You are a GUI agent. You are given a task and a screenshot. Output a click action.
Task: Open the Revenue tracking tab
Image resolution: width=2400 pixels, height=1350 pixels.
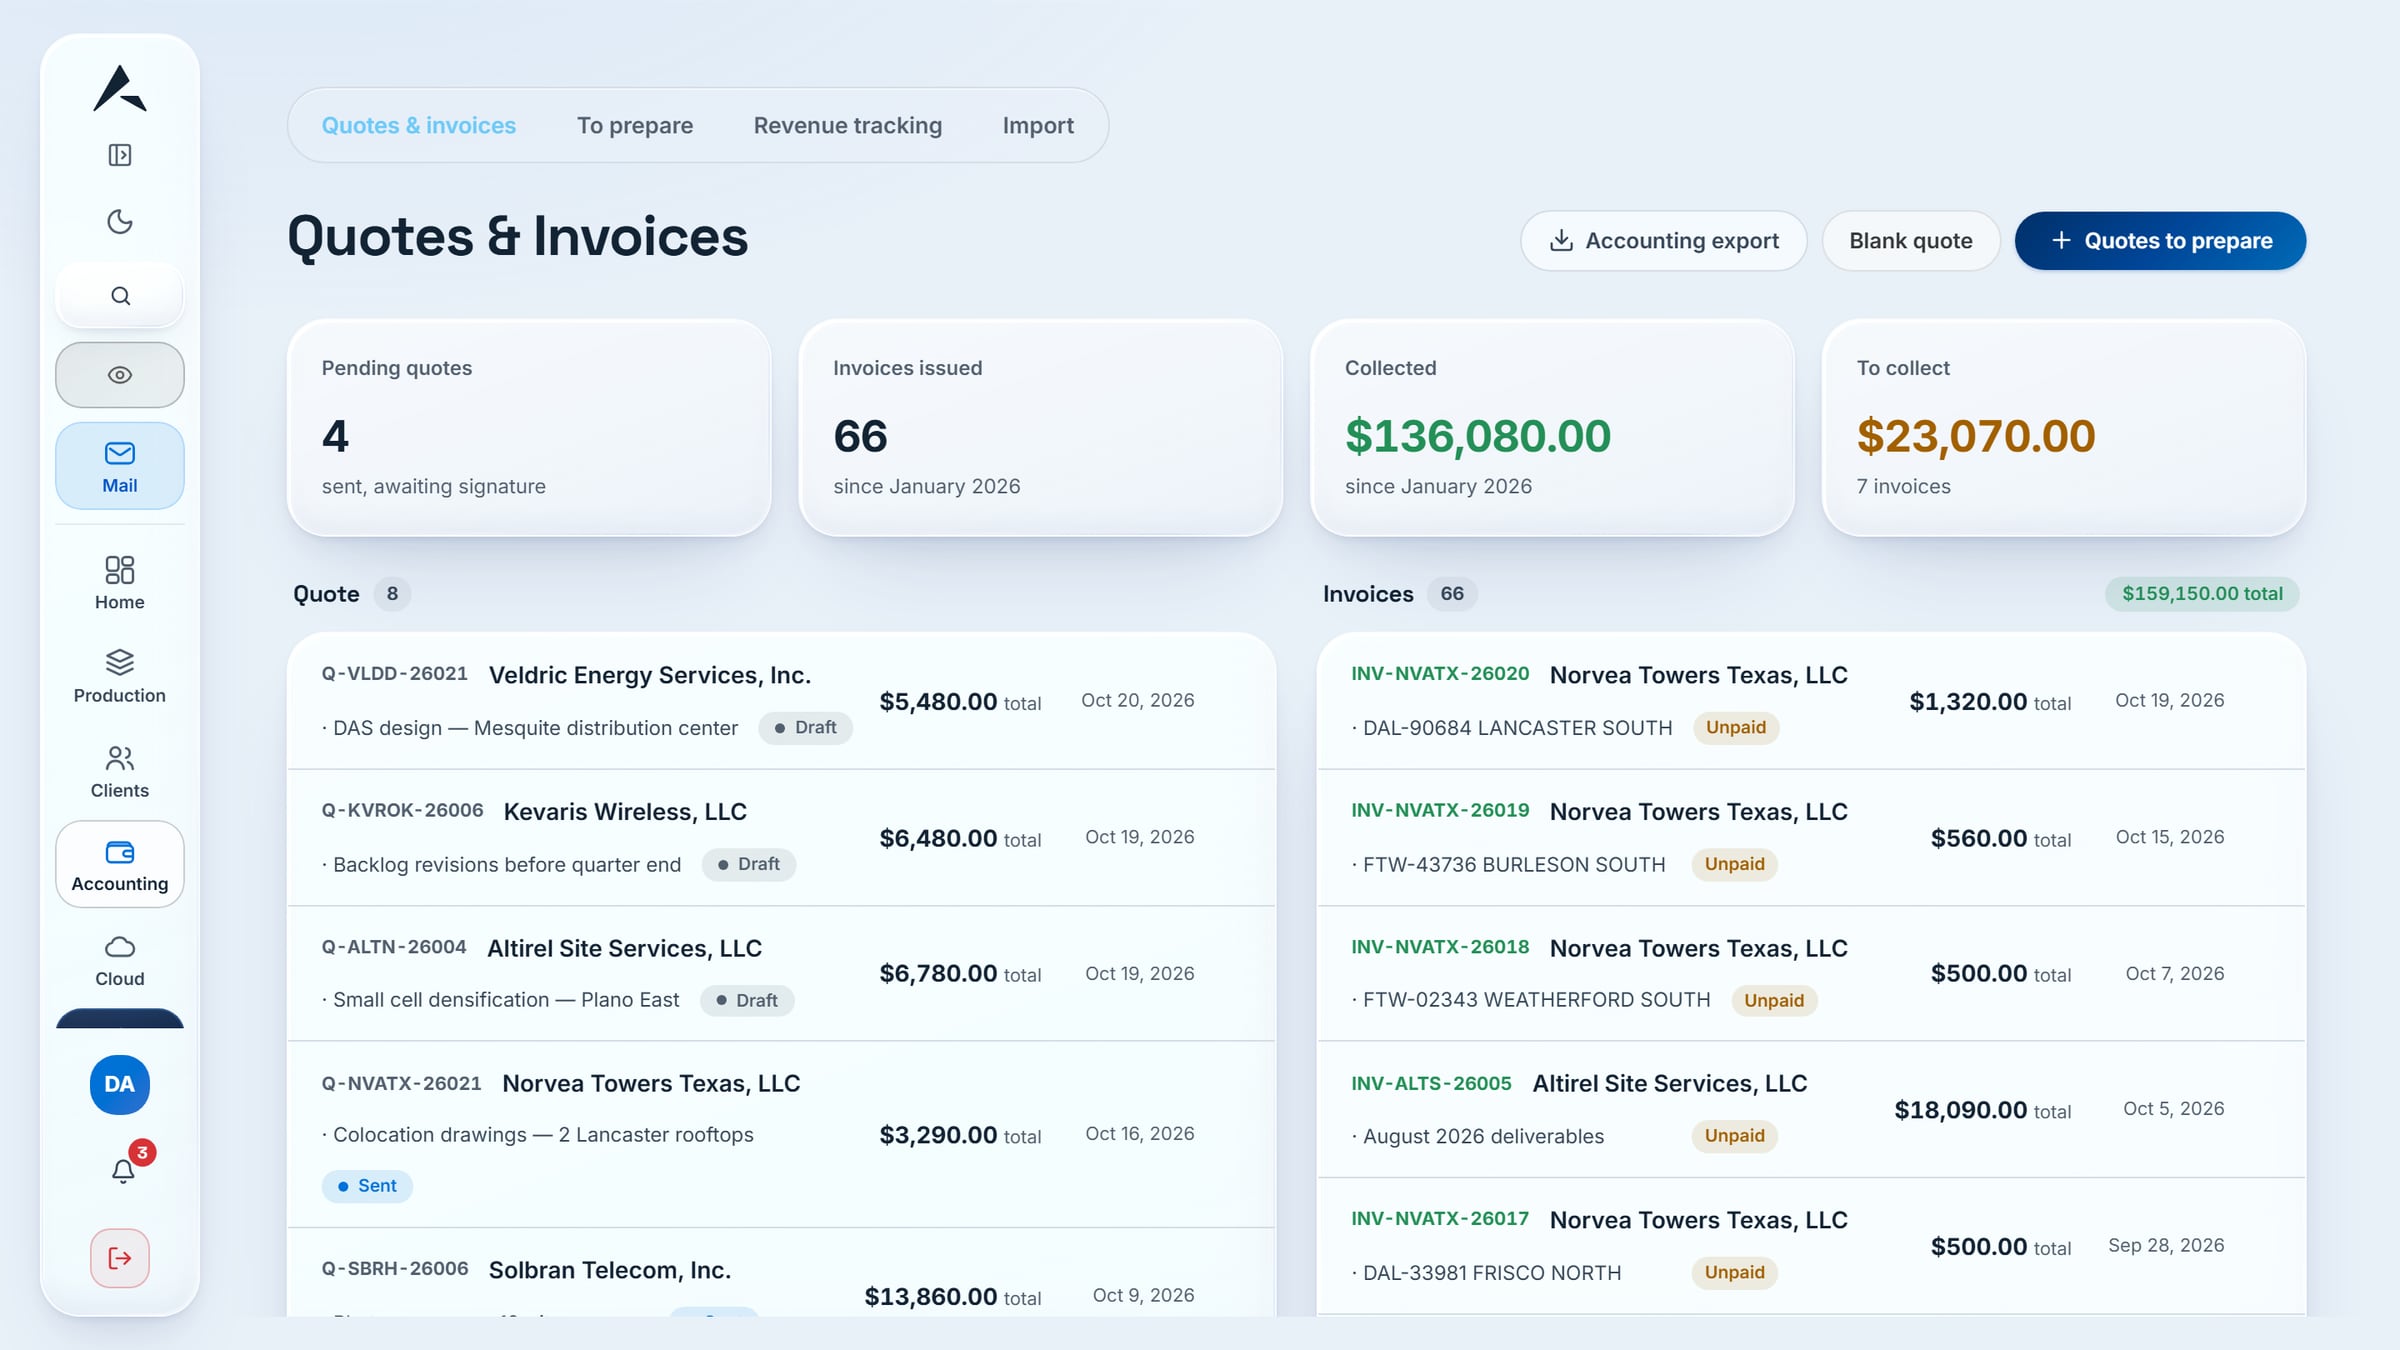coord(848,125)
